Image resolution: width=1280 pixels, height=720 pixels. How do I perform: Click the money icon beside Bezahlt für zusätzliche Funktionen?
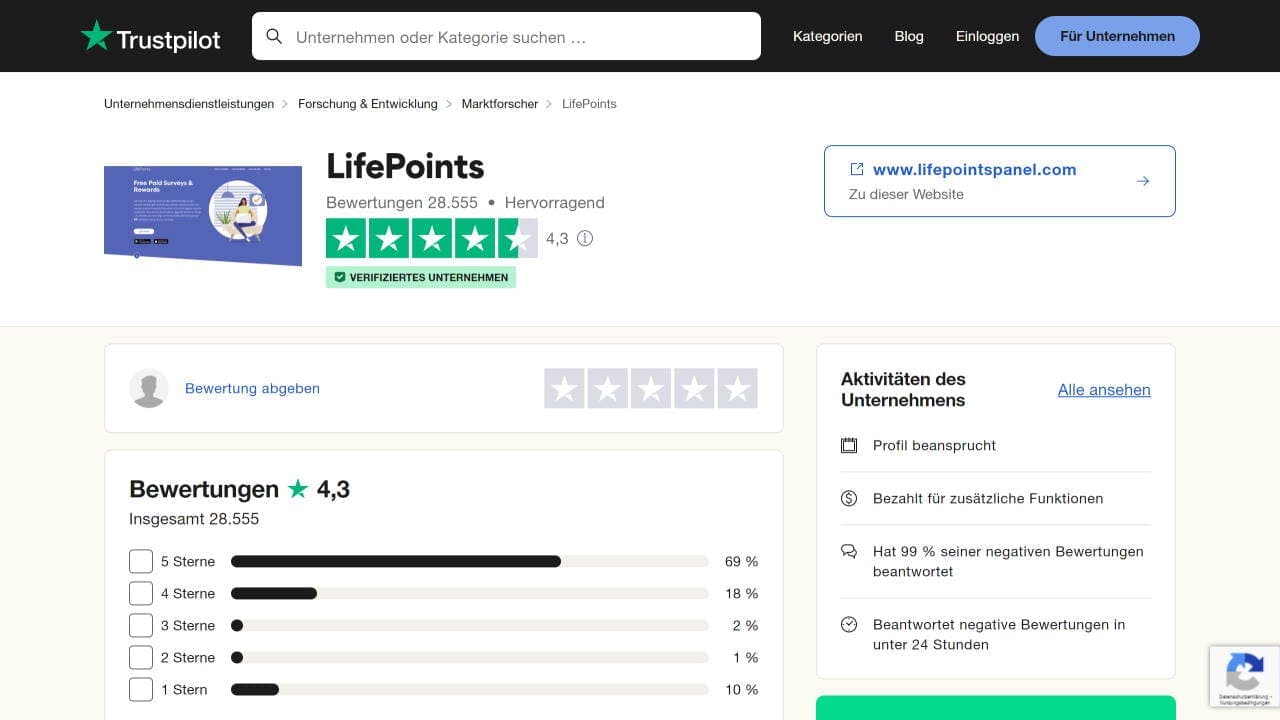[x=849, y=498]
